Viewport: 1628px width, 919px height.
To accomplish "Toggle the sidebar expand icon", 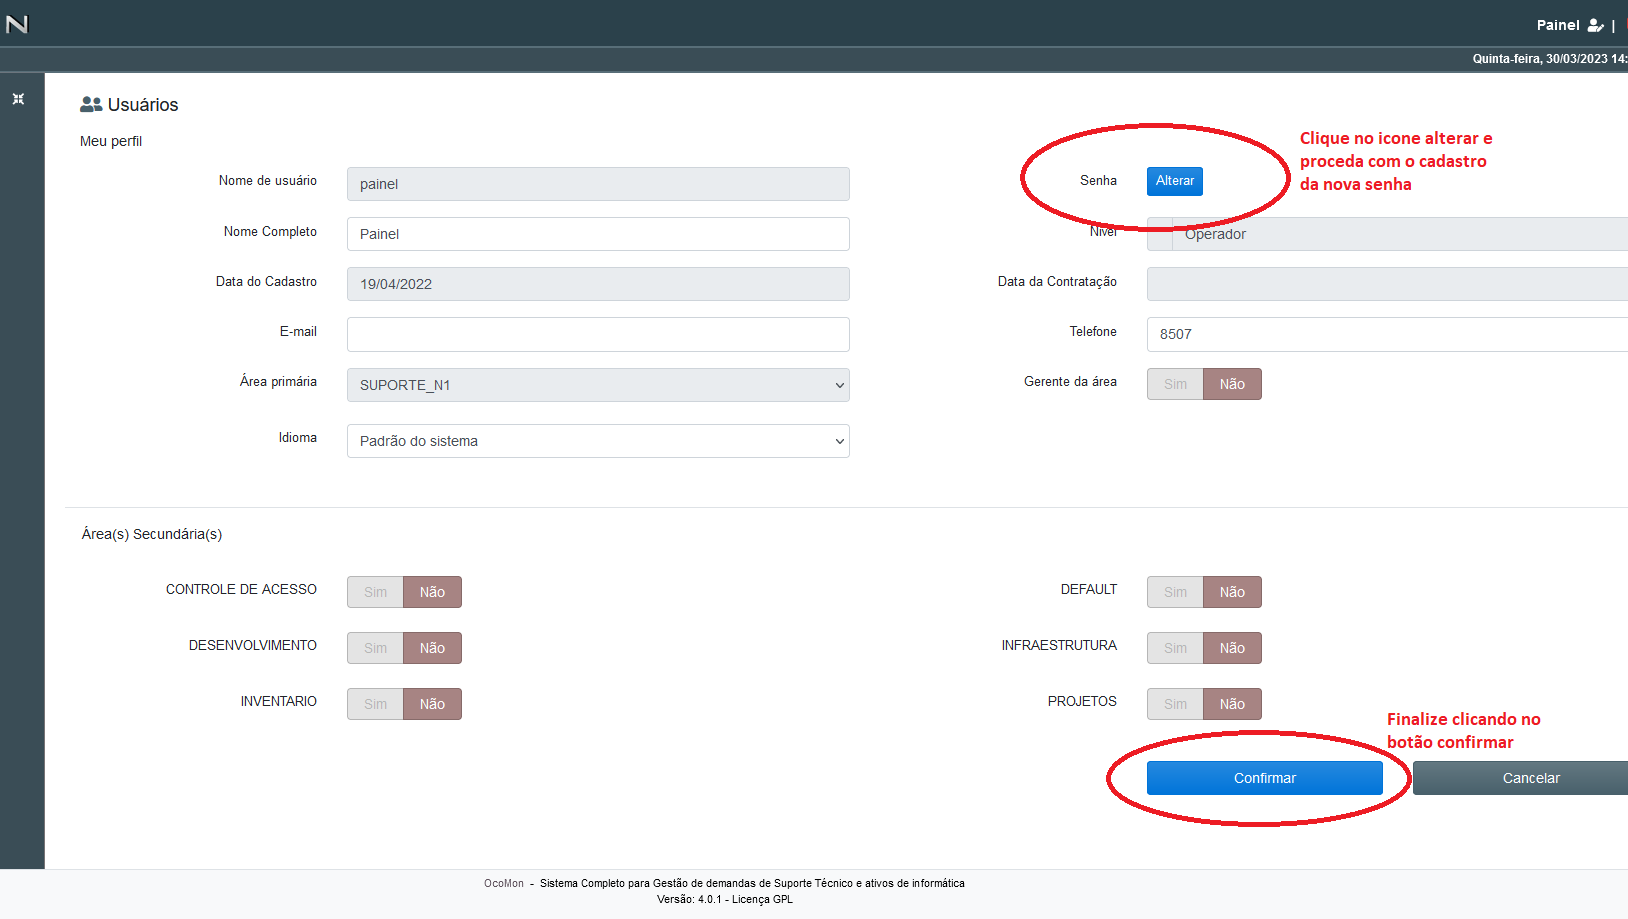I will click(18, 99).
